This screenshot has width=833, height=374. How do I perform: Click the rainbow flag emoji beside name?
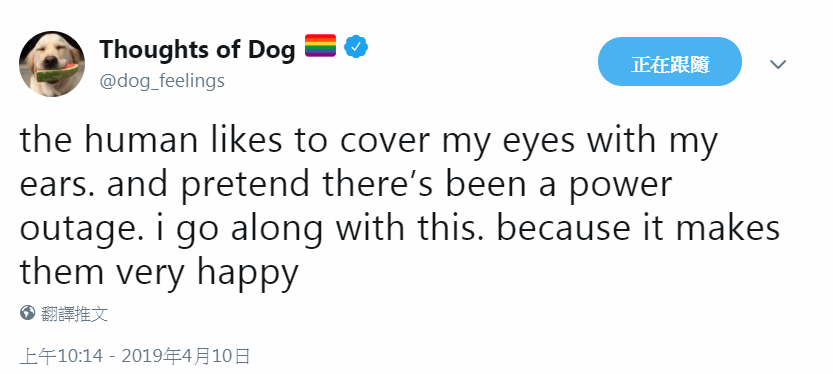coord(320,46)
